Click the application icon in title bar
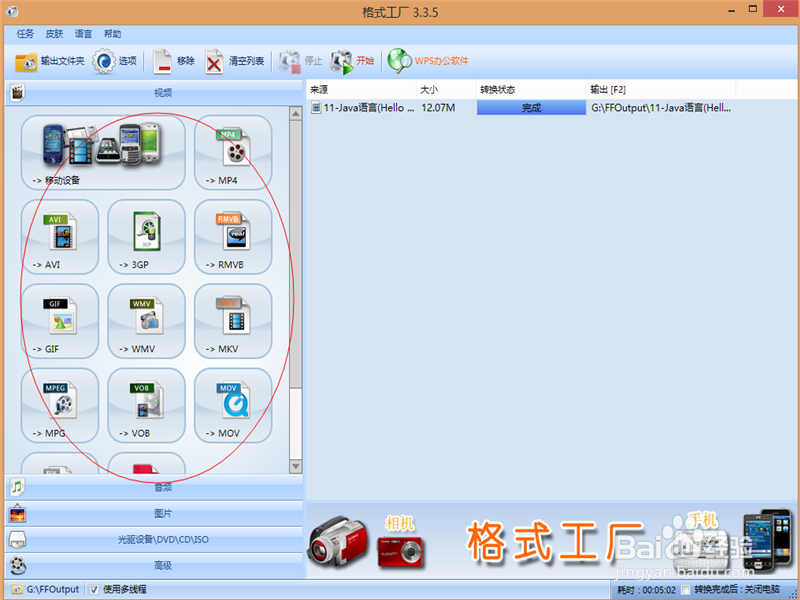The width and height of the screenshot is (800, 600). click(12, 11)
